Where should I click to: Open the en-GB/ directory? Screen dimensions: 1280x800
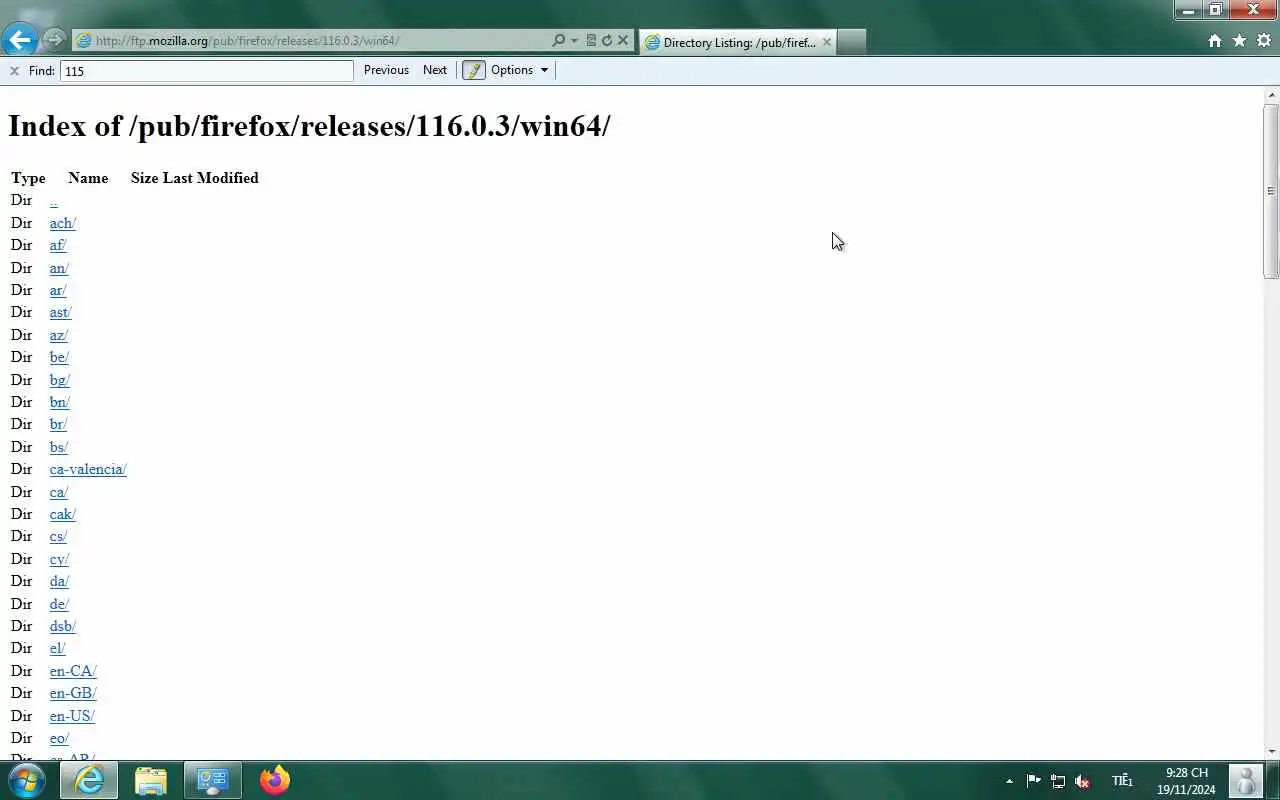point(73,693)
